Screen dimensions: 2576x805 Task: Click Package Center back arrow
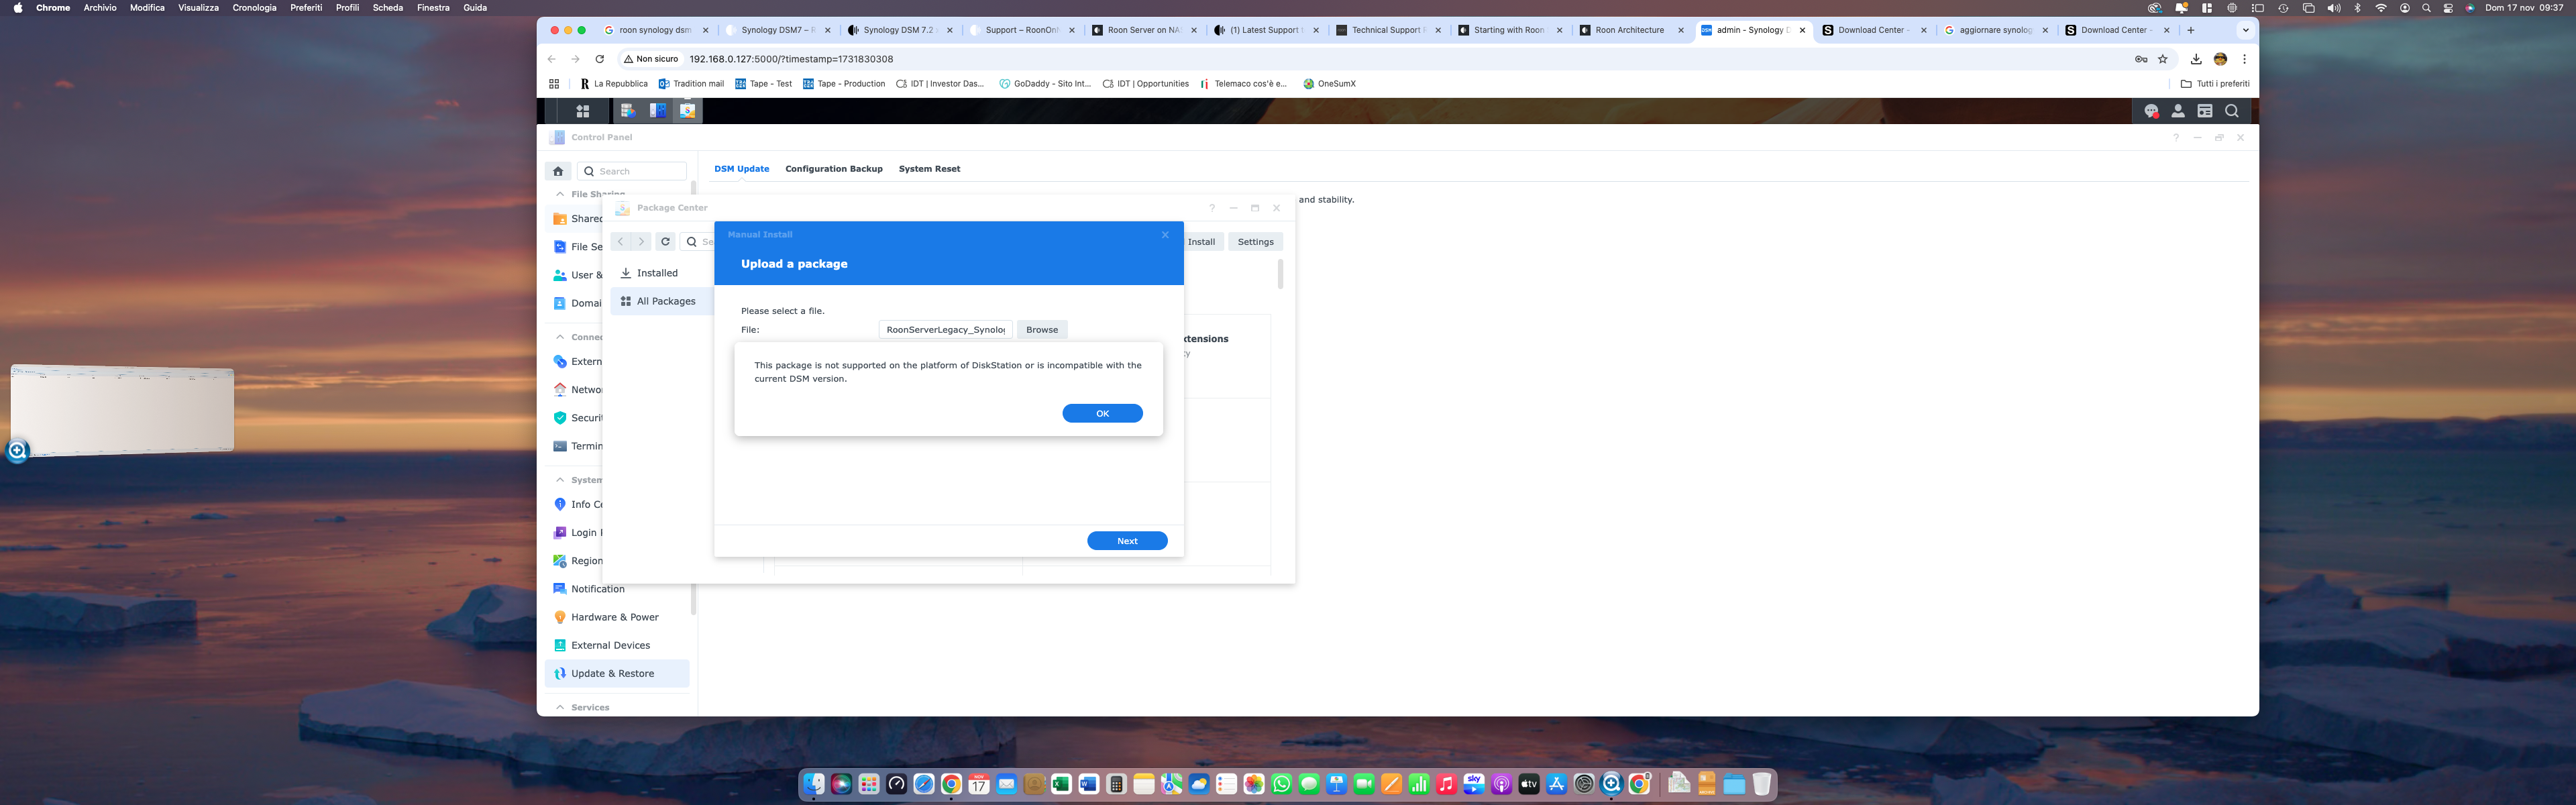(620, 242)
